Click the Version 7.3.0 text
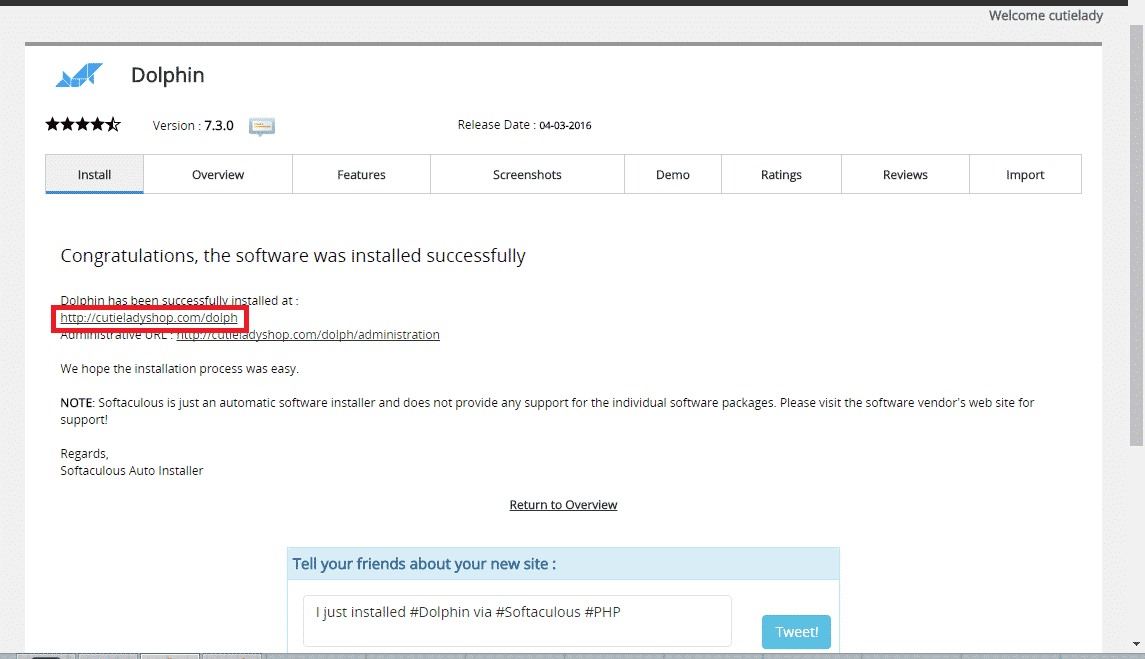 [193, 126]
